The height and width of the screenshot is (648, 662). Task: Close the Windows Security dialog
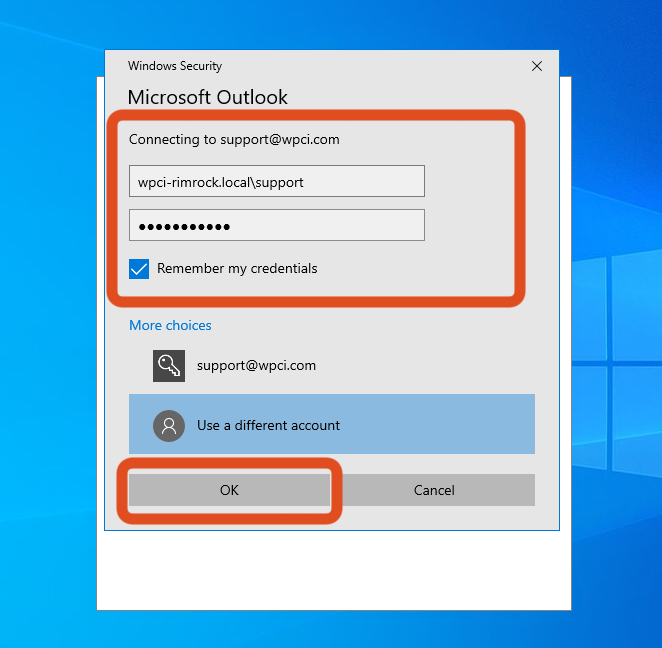pyautogui.click(x=537, y=66)
